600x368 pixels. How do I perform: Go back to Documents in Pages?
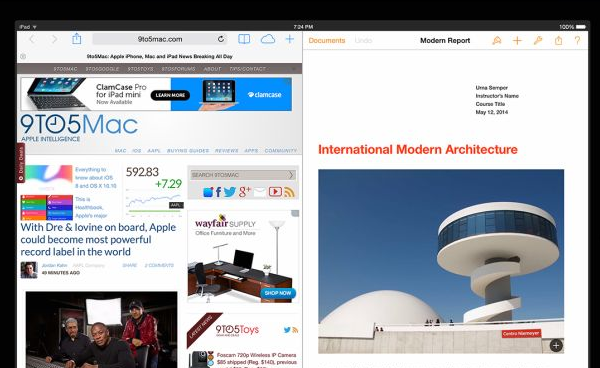[327, 41]
